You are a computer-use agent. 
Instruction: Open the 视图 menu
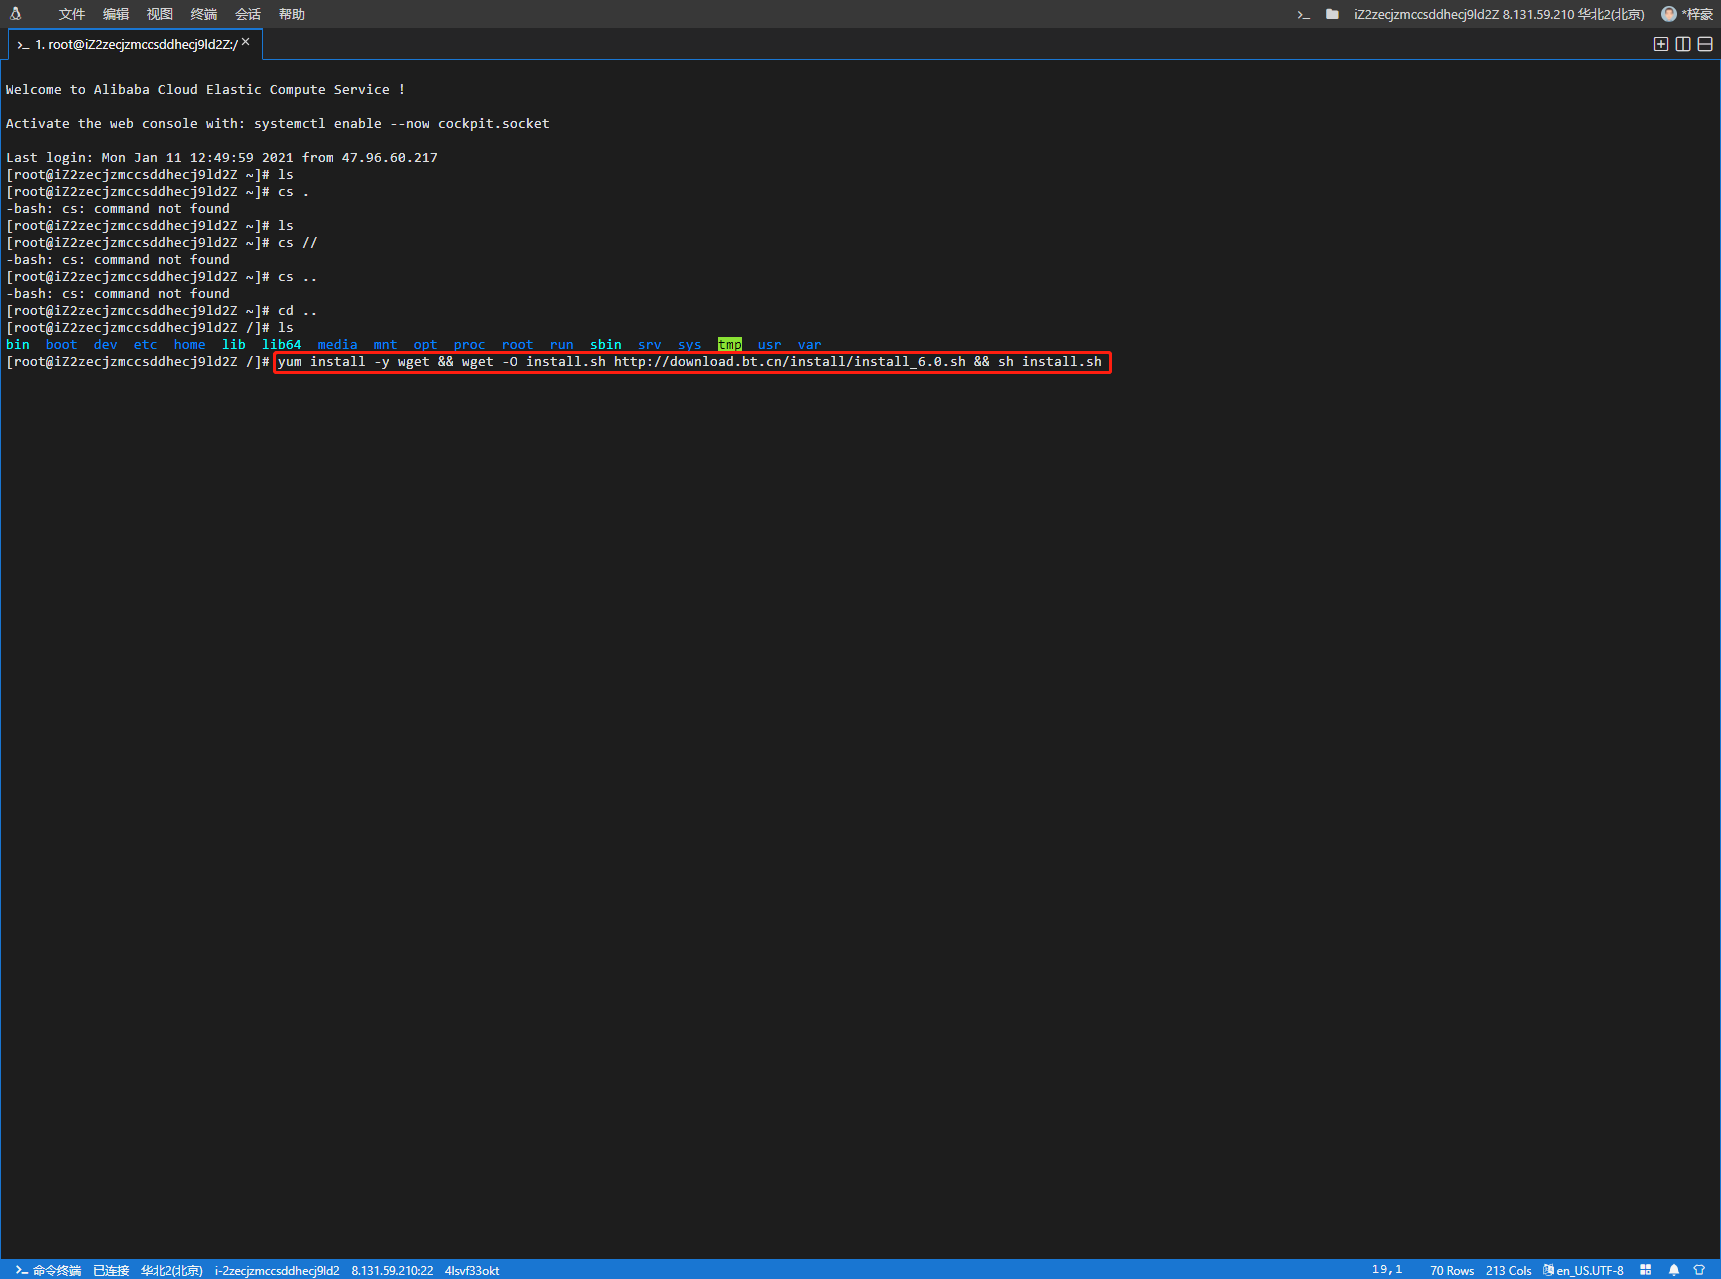tap(160, 14)
